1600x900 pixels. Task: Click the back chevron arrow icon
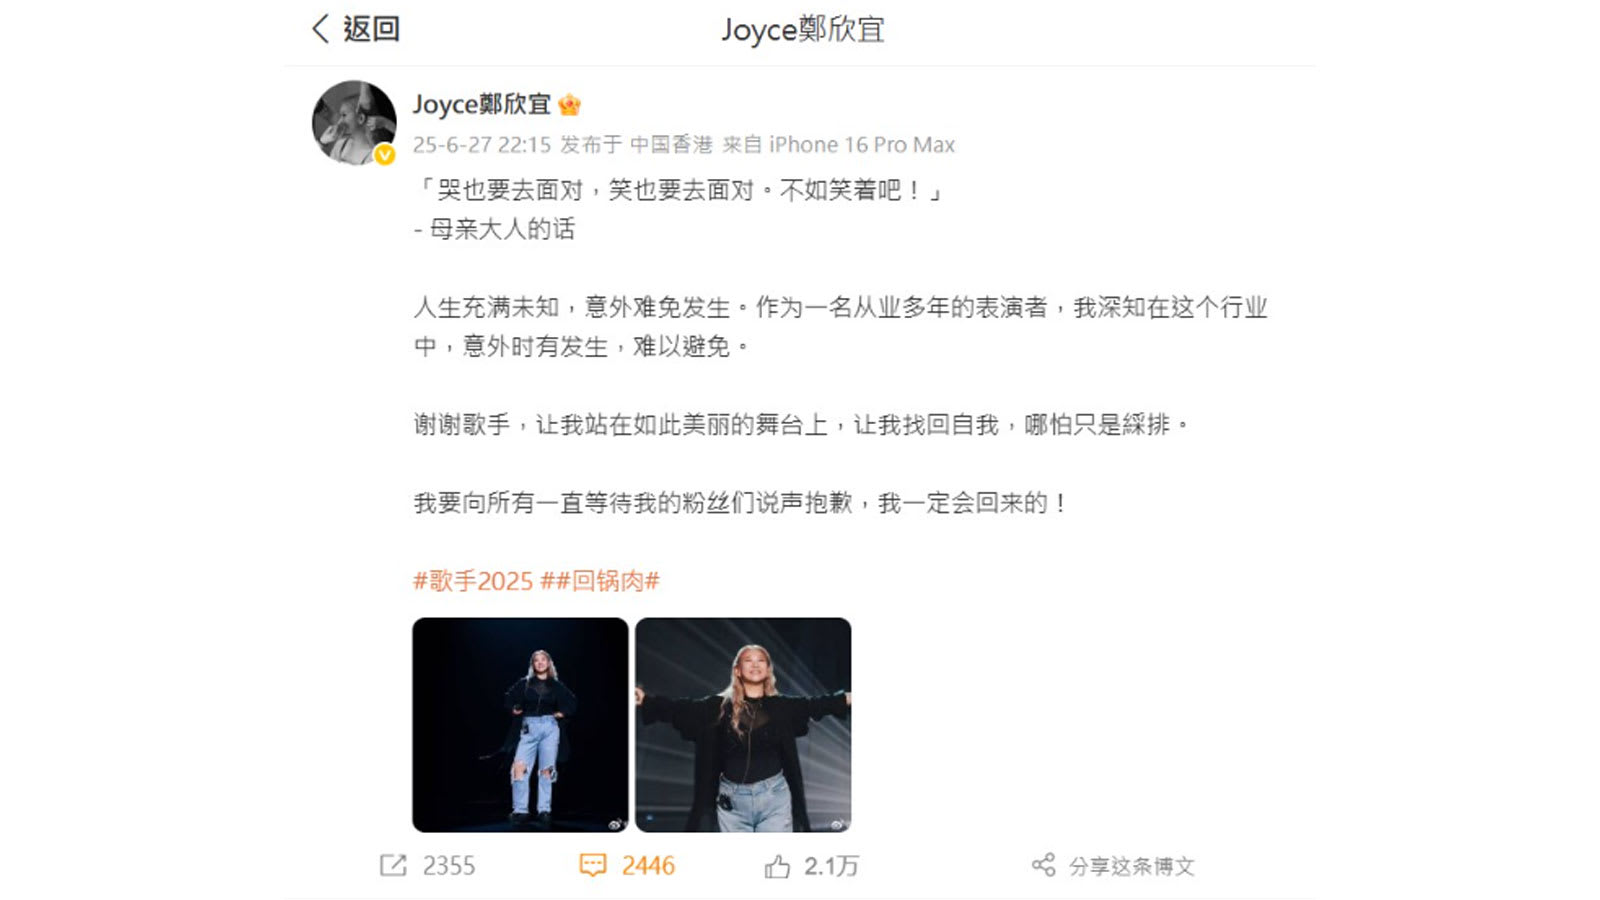pyautogui.click(x=320, y=28)
